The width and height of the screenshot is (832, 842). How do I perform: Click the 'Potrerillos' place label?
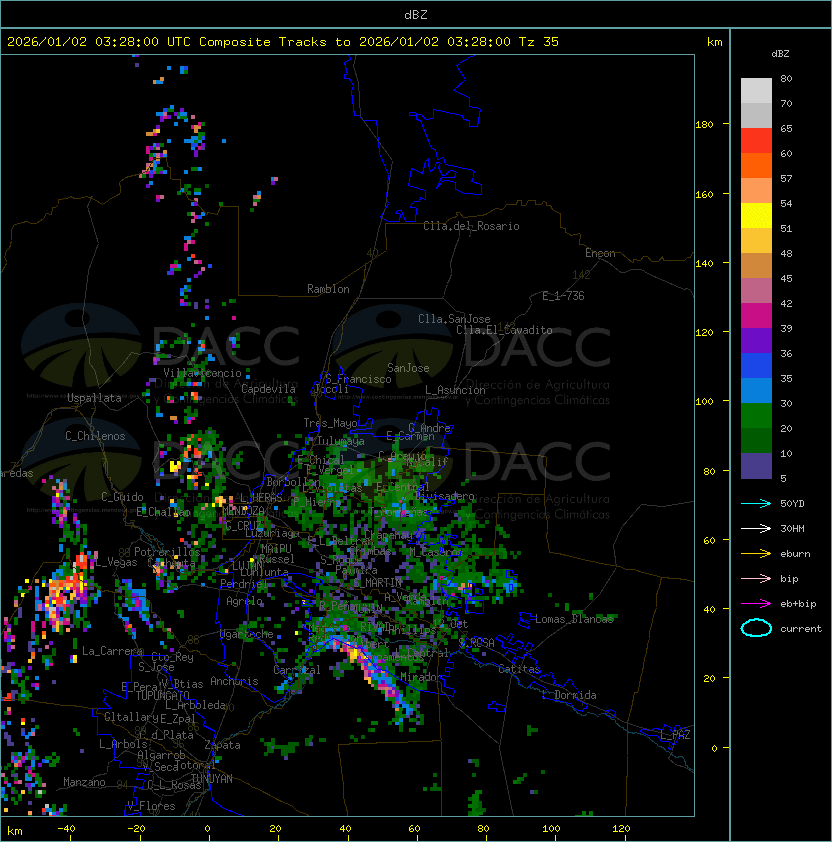point(167,552)
